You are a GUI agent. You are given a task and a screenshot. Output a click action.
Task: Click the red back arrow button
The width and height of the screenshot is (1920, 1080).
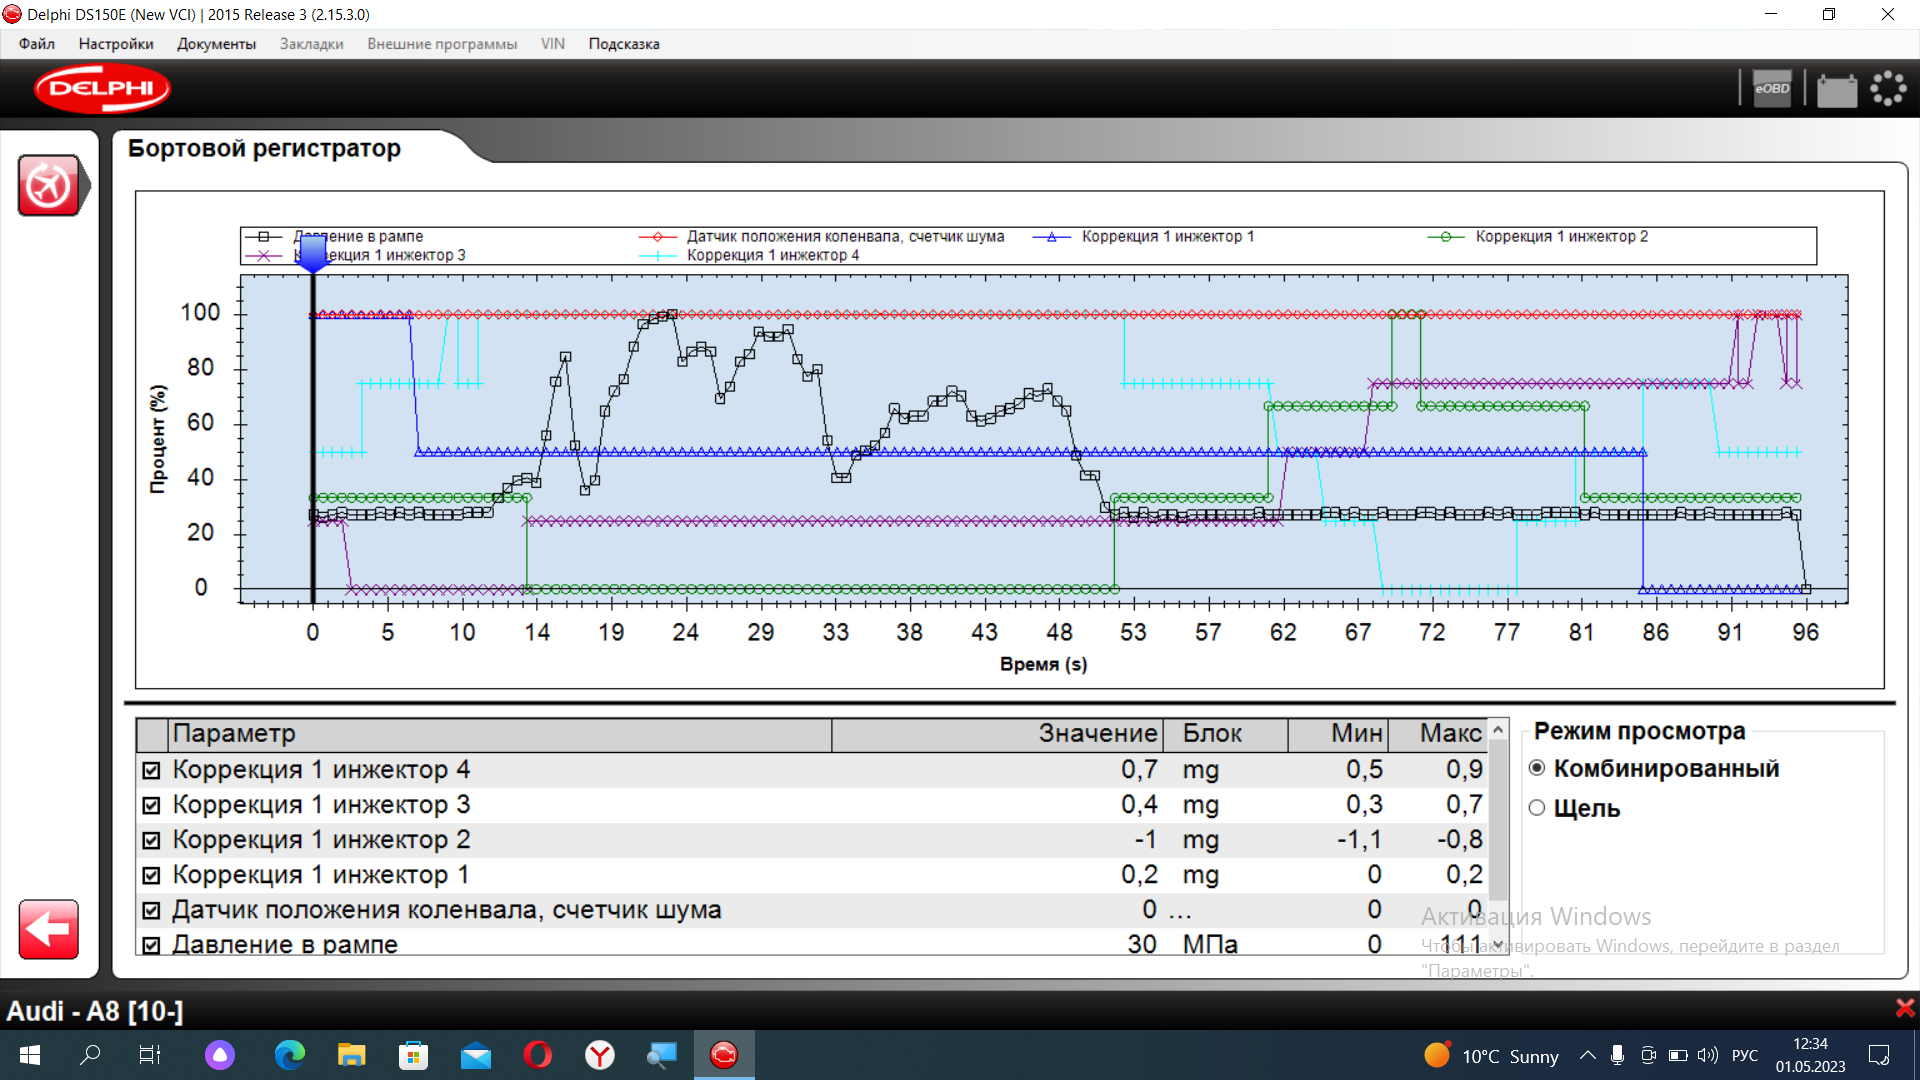(49, 929)
